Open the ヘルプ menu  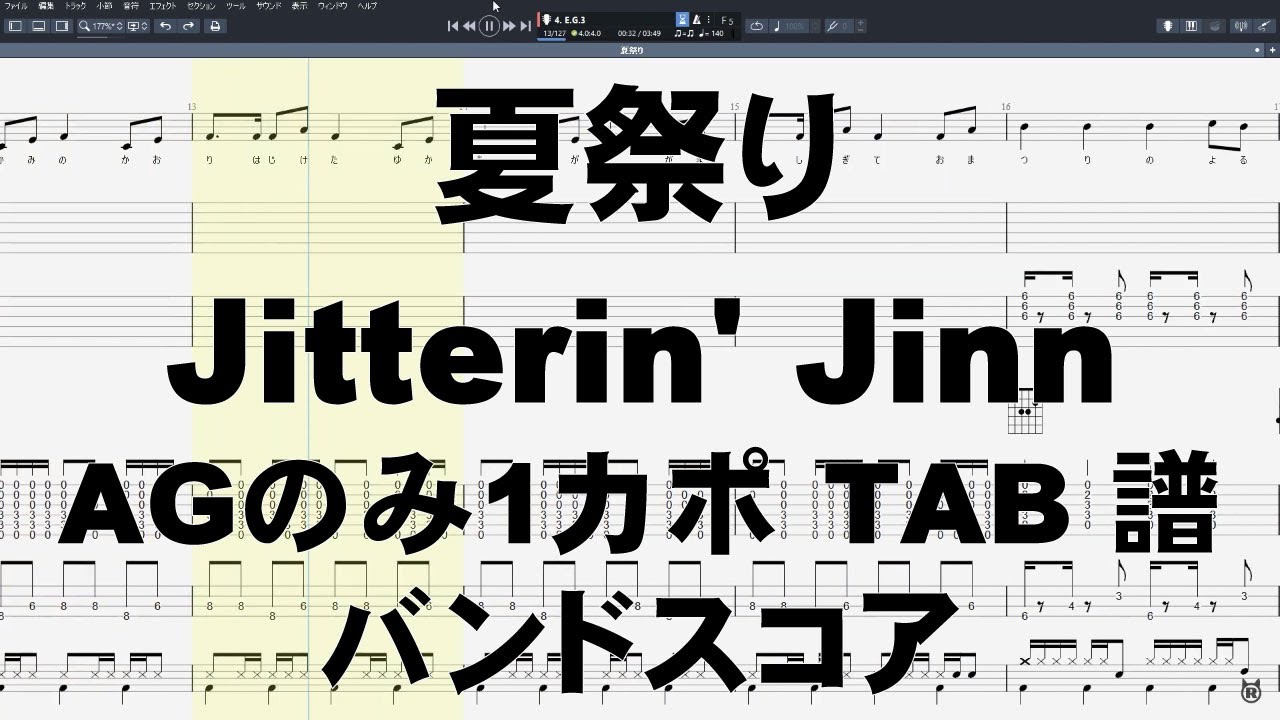click(368, 6)
